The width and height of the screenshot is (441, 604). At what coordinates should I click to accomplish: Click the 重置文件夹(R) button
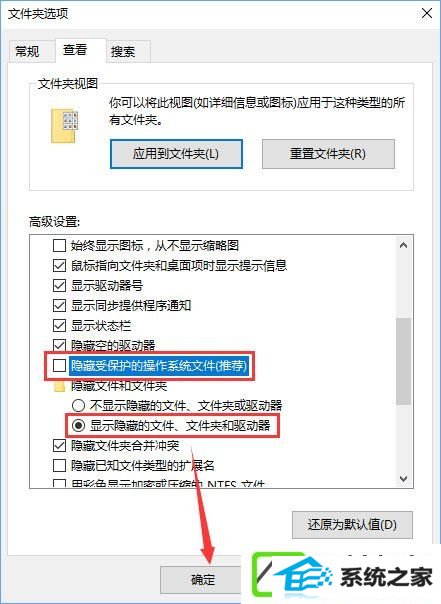pyautogui.click(x=328, y=154)
